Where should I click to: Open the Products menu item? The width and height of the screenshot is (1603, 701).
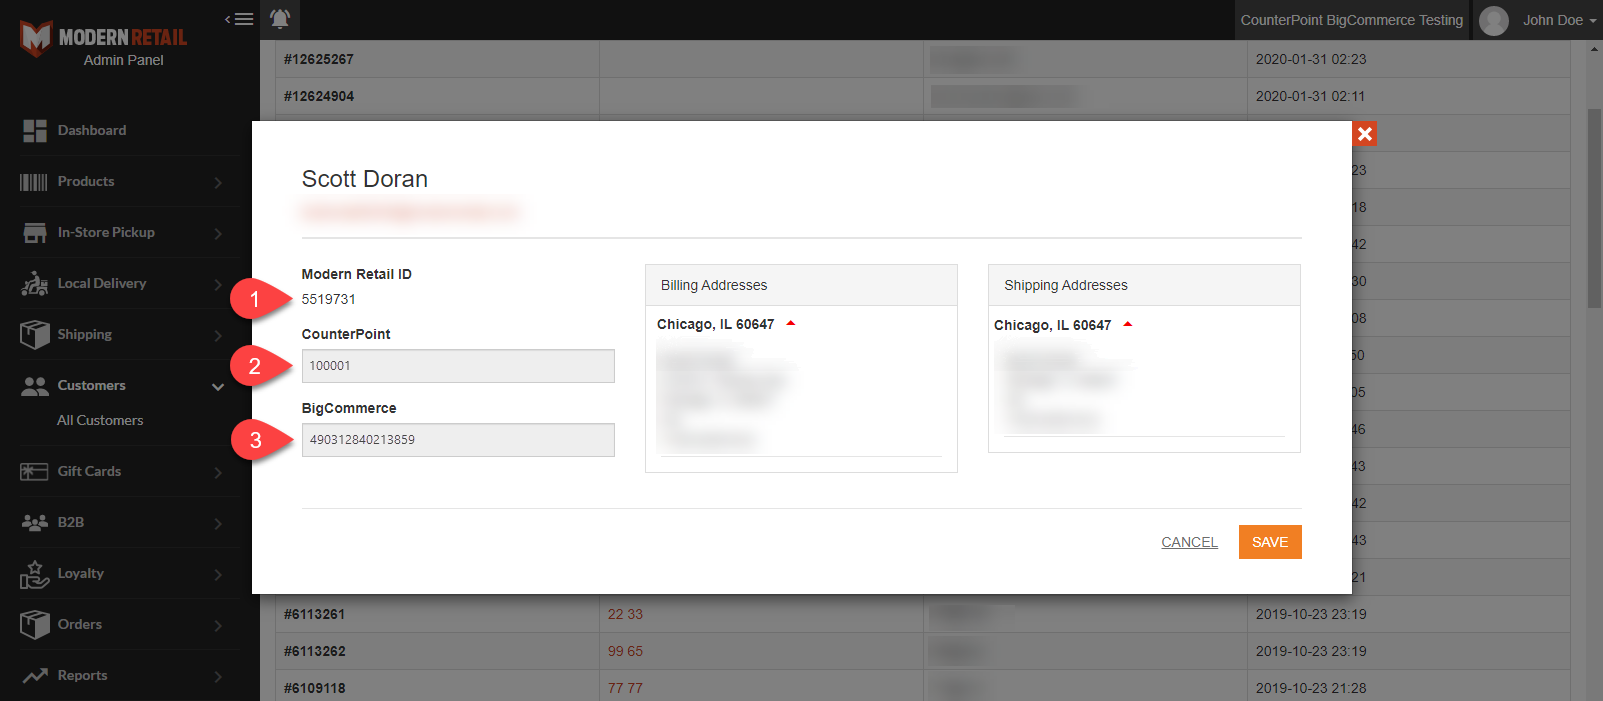coord(86,181)
